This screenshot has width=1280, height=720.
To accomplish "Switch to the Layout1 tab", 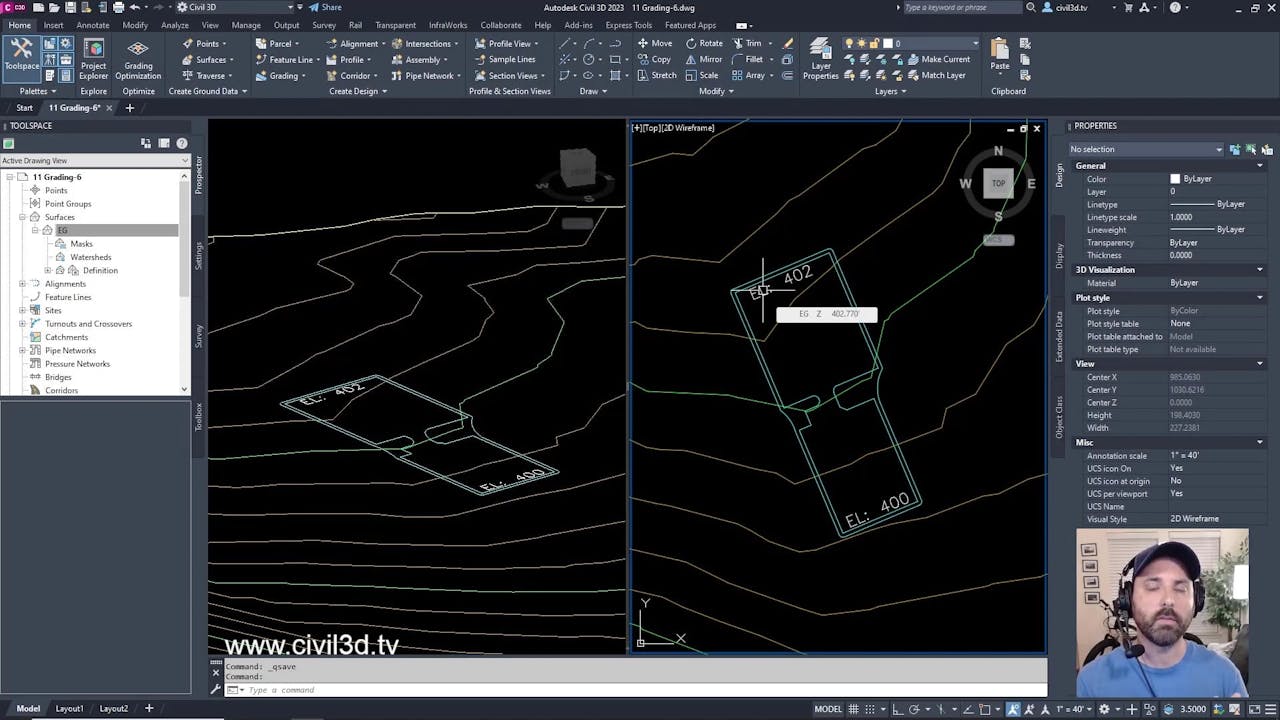I will point(68,707).
